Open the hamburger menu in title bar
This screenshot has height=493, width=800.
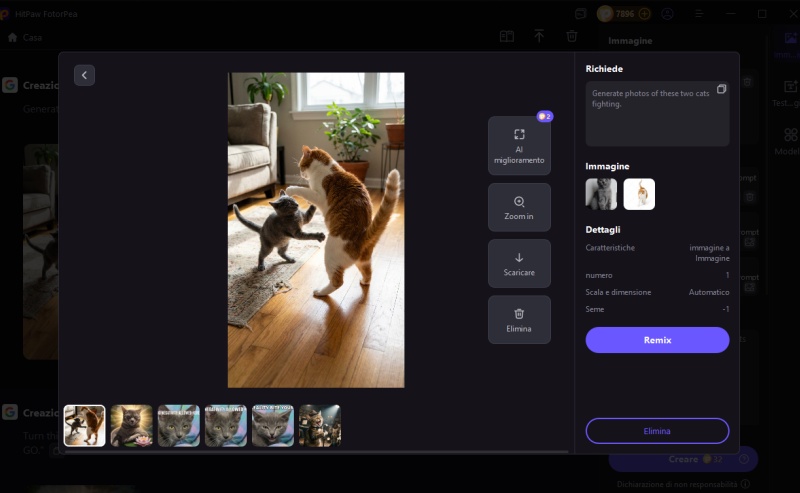(699, 14)
